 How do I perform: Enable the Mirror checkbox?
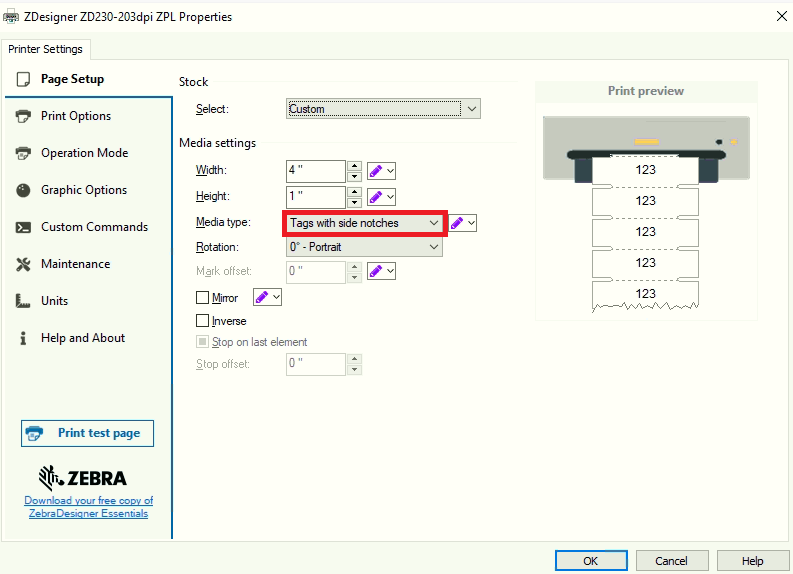[x=202, y=297]
